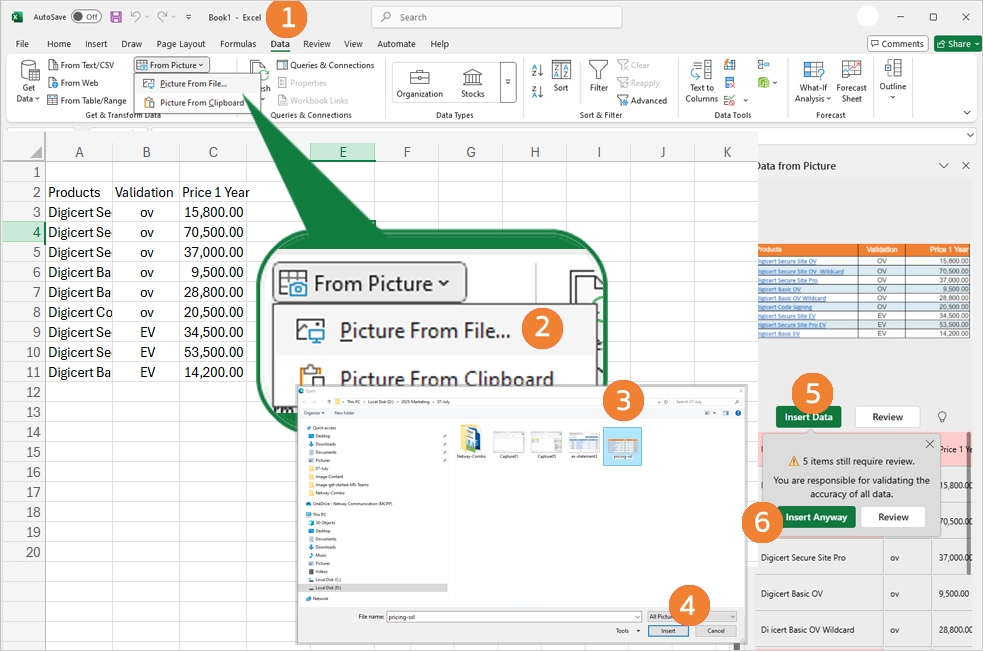
Task: Switch to the Formulas tab
Action: pos(238,44)
